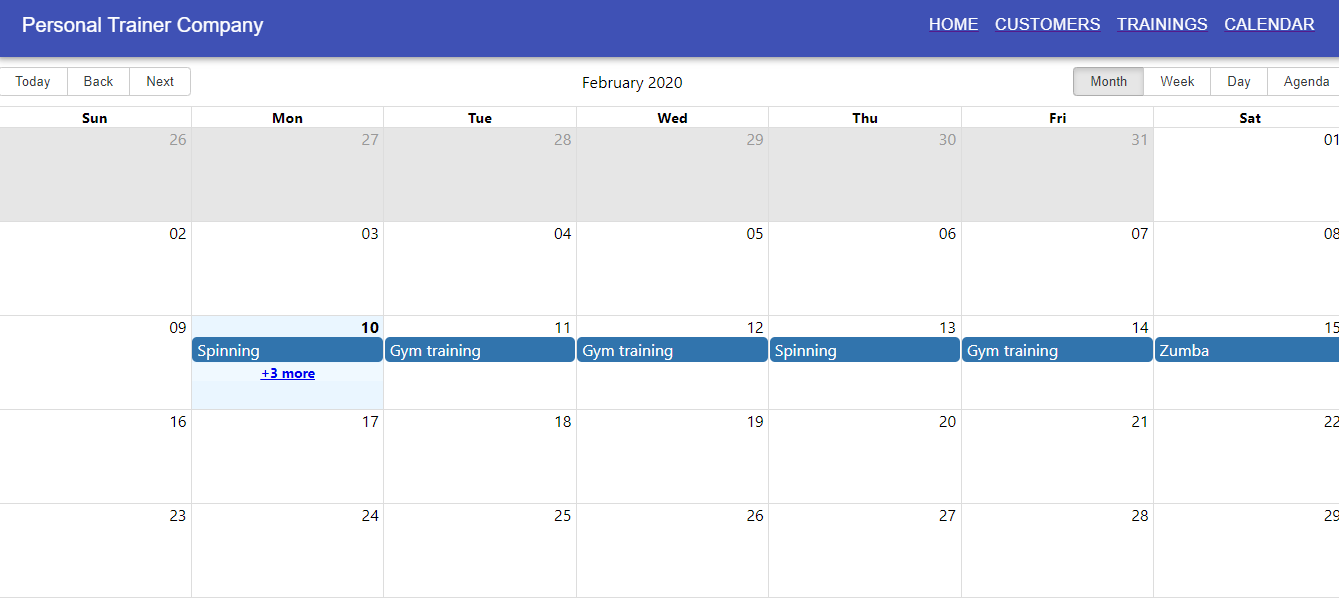This screenshot has height=603, width=1339.
Task: Go to previous month with Back
Action: coord(98,82)
